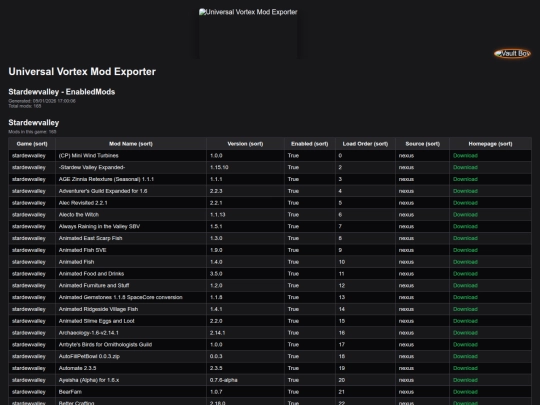Open Download link for Archaeology-1.6-v2.14.1
The height and width of the screenshot is (405, 540).
[x=465, y=333]
